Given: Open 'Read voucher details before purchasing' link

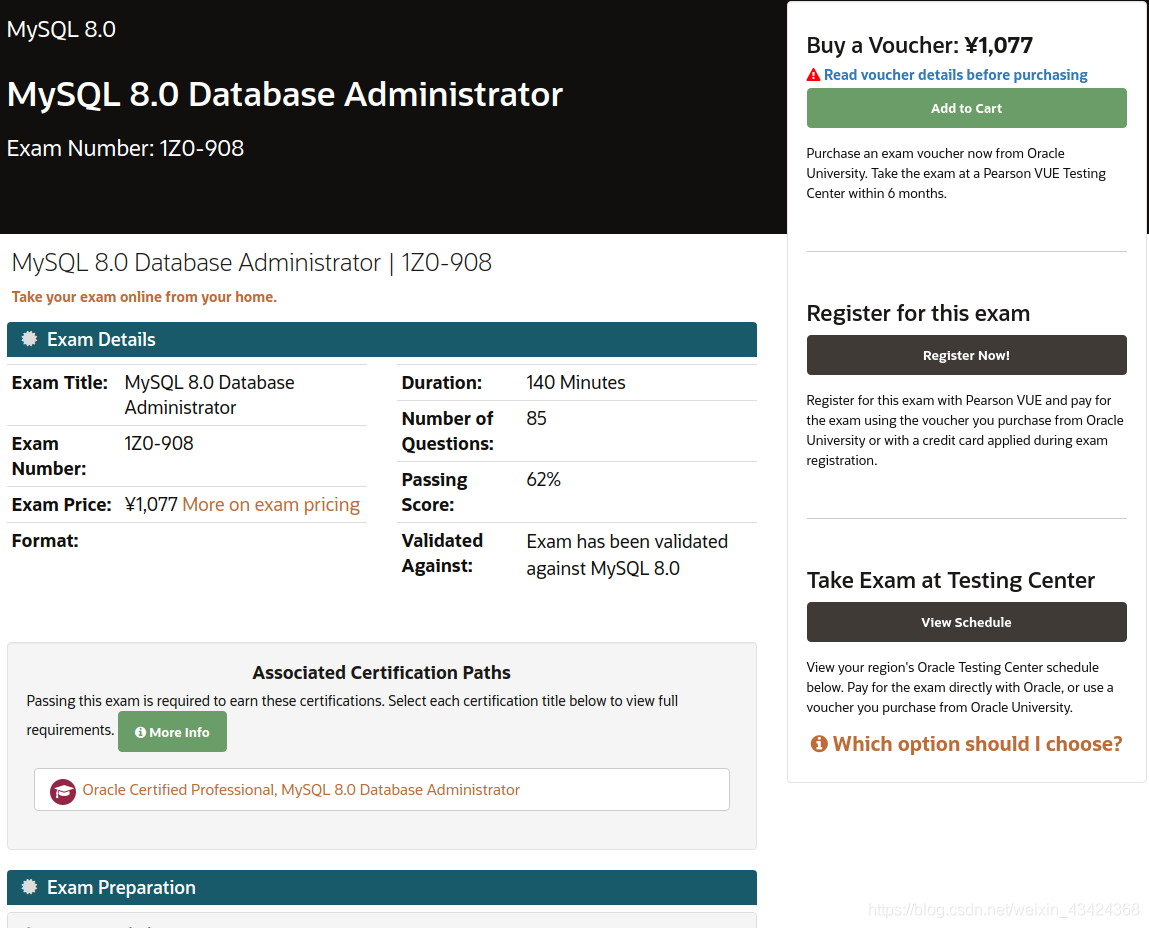Looking at the screenshot, I should coord(954,74).
